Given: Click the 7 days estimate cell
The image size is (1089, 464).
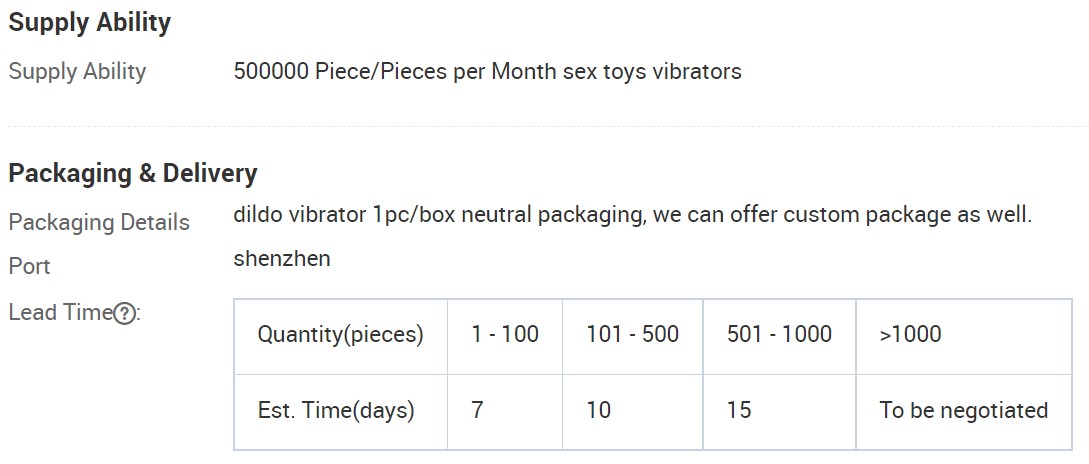Looking at the screenshot, I should coord(505,412).
